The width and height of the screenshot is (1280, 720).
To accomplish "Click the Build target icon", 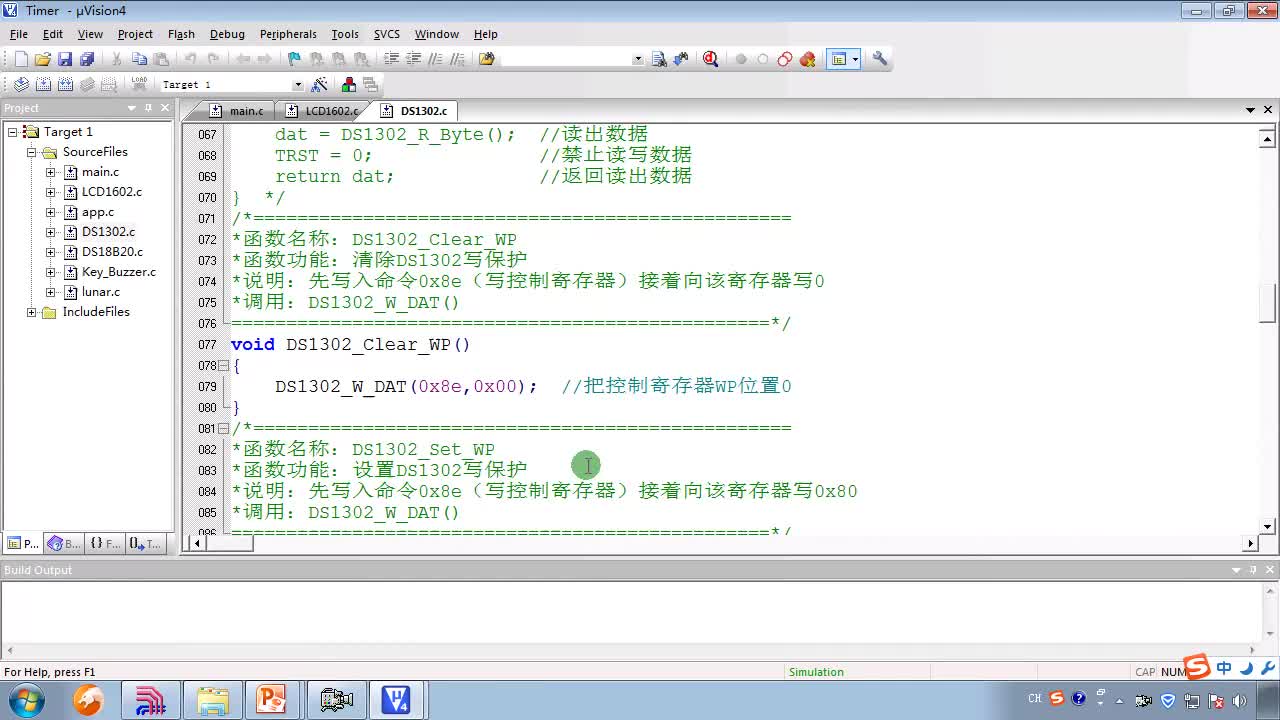I will coord(43,84).
